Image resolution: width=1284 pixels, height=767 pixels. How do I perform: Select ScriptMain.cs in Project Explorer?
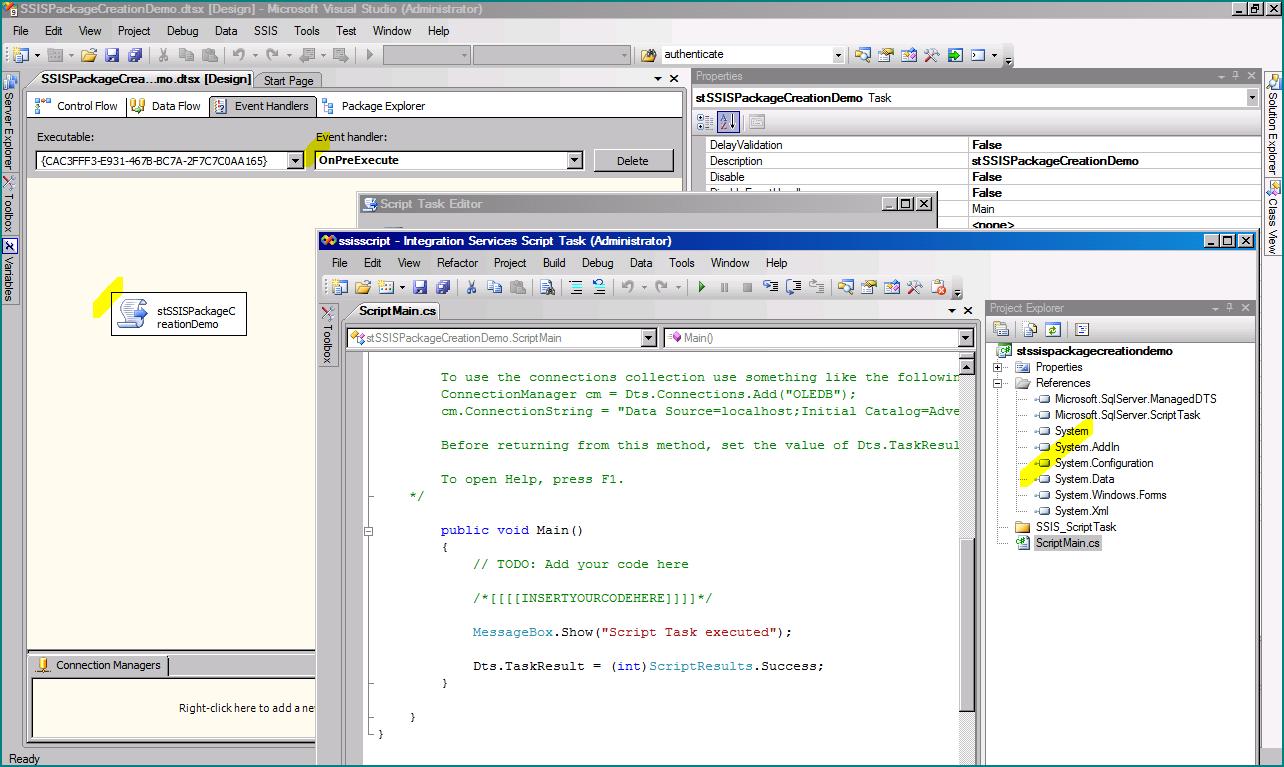(1067, 543)
